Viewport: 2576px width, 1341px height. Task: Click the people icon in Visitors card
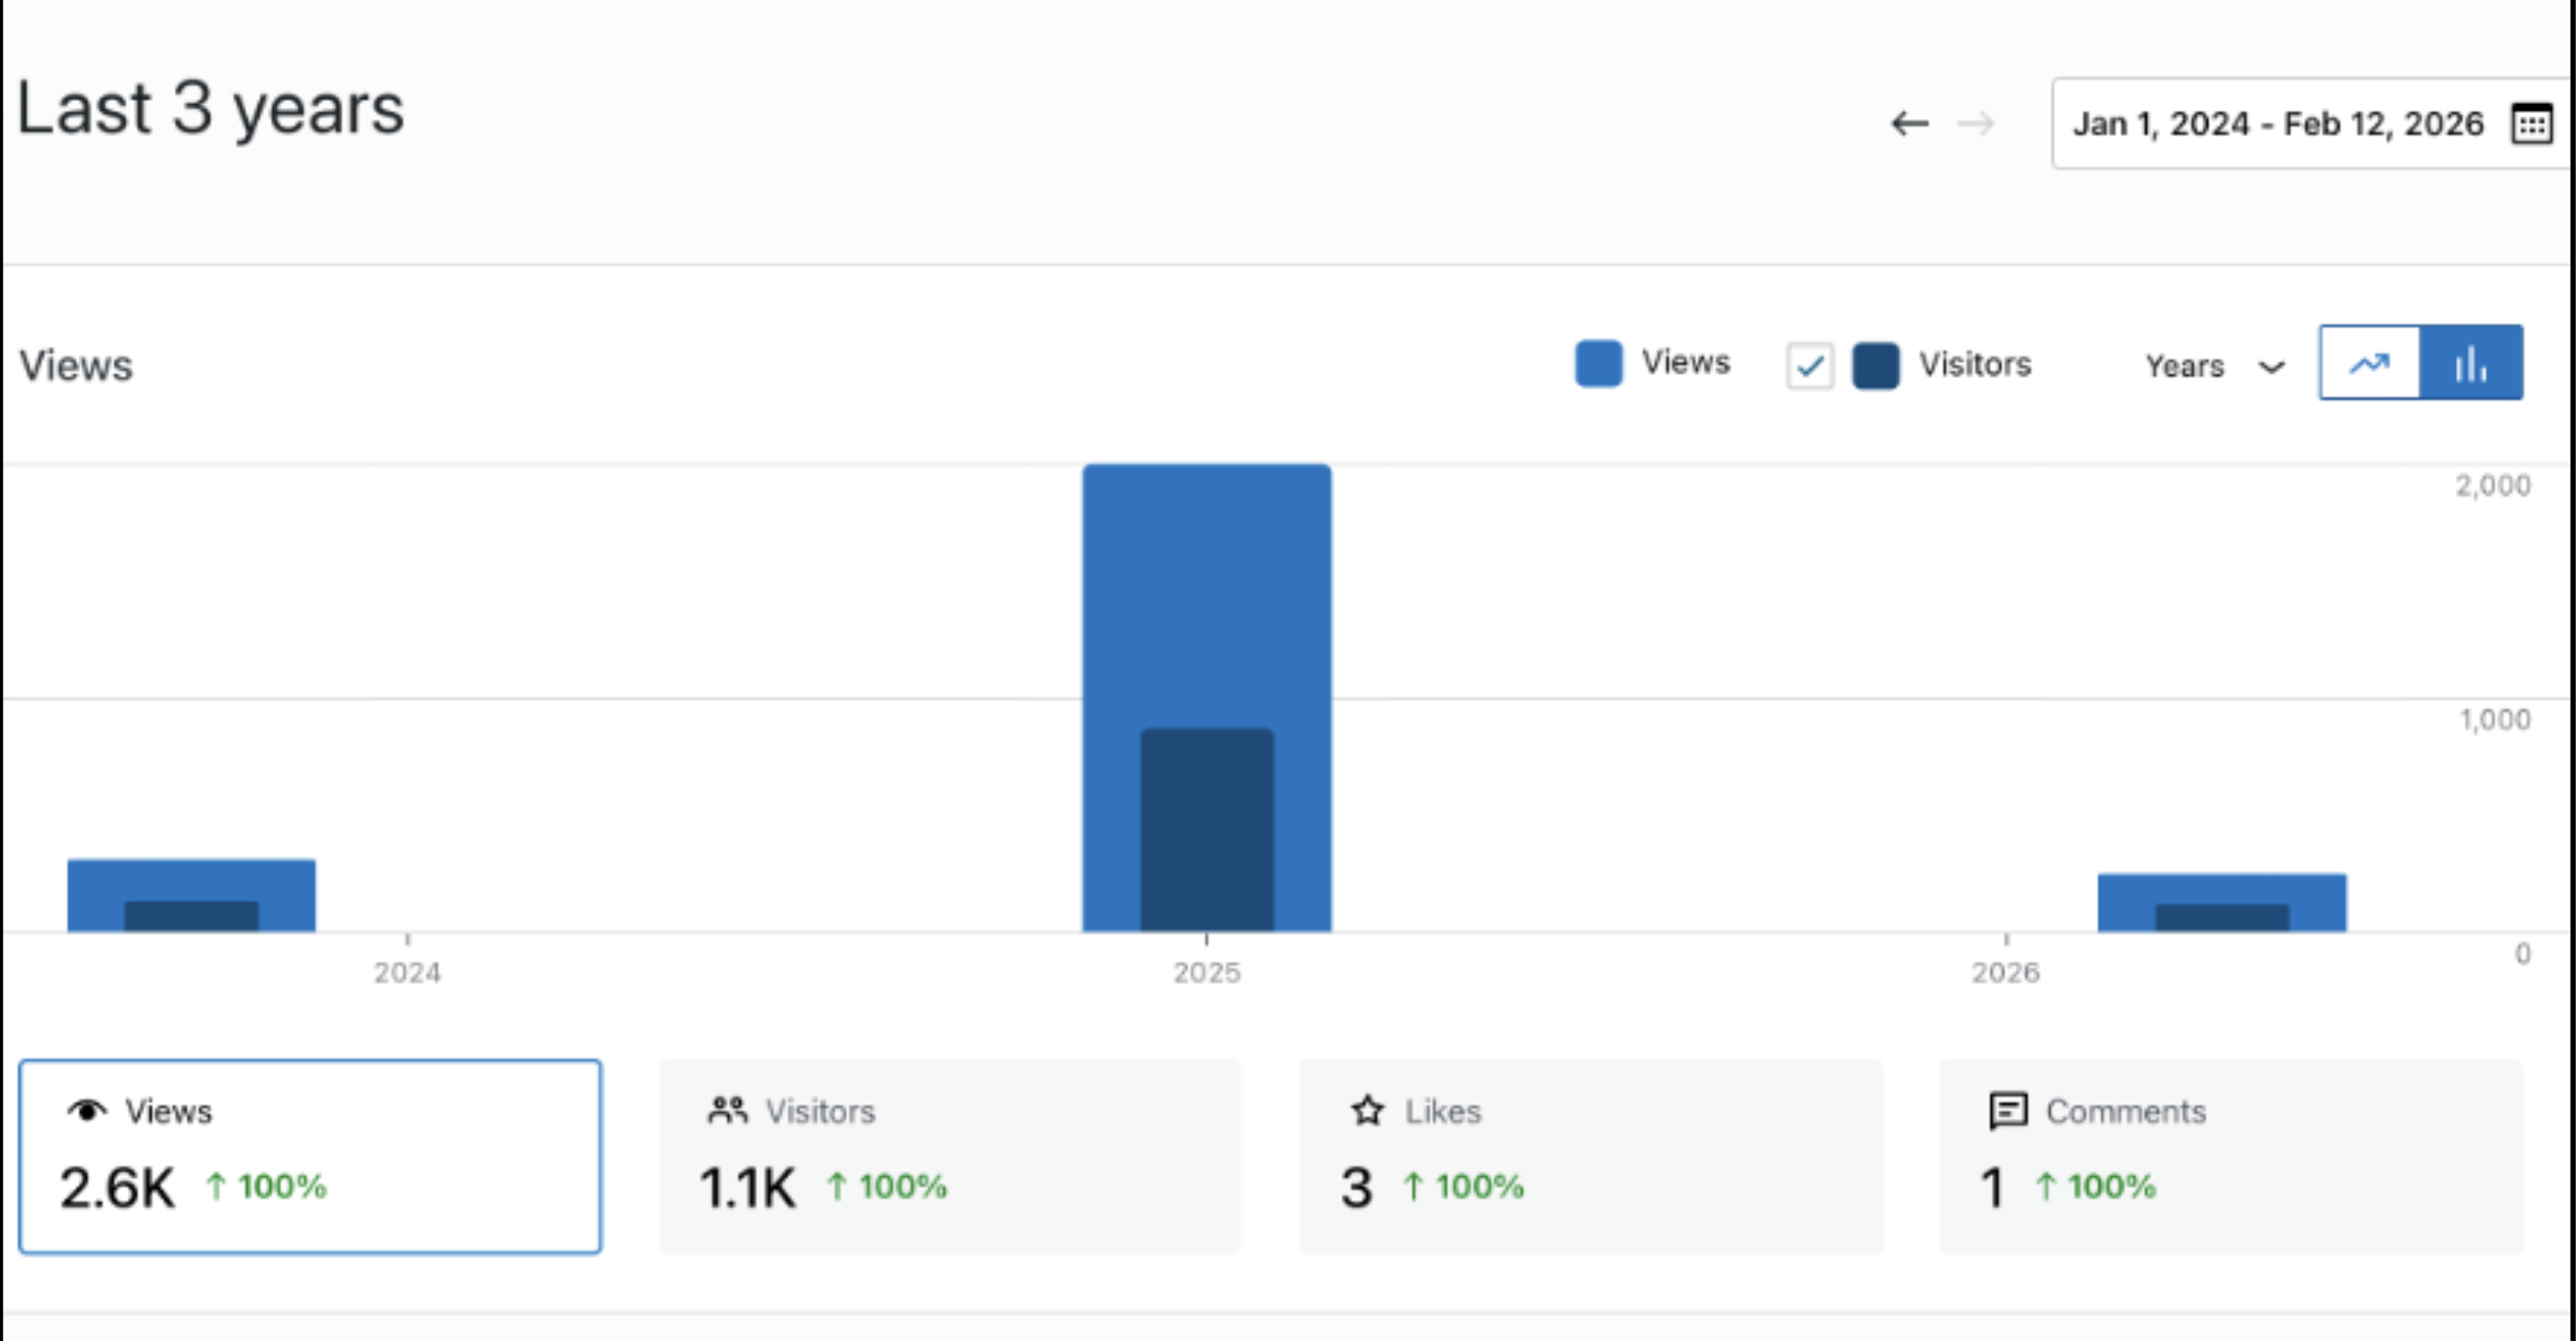pos(727,1111)
